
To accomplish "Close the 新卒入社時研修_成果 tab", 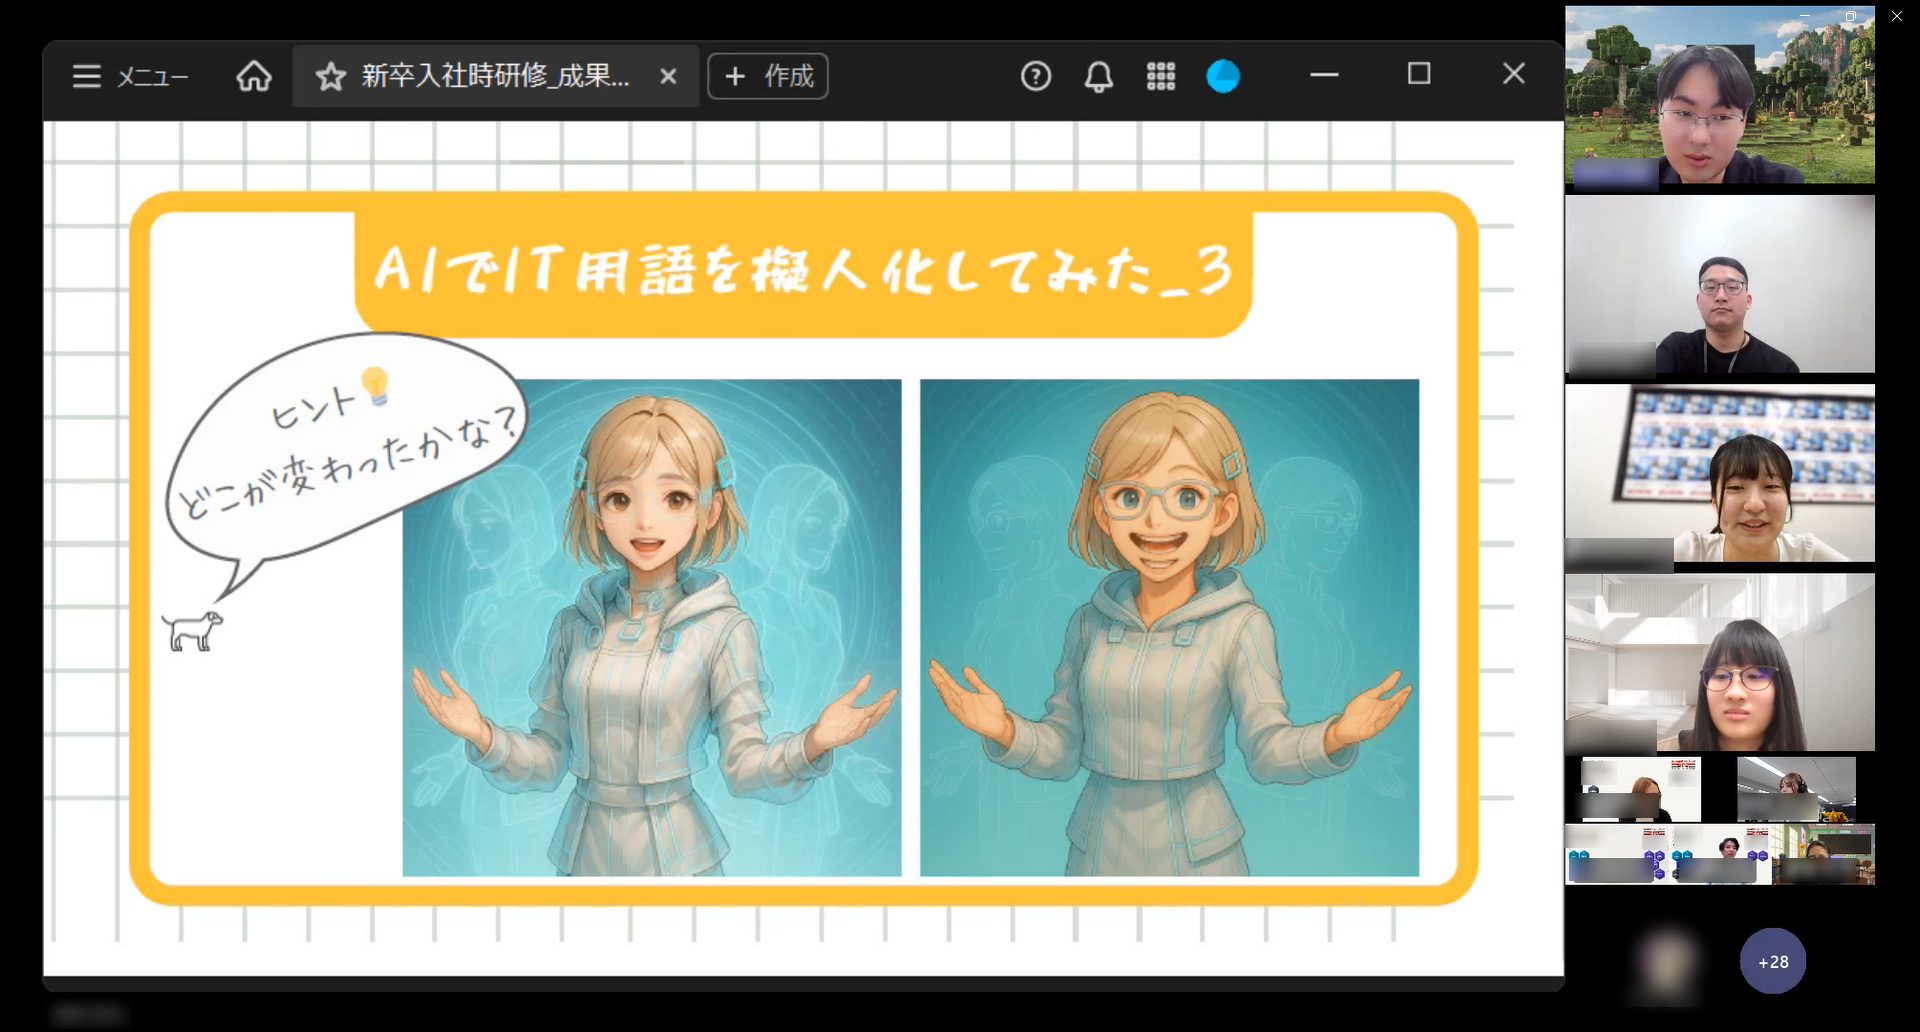I will tap(669, 76).
